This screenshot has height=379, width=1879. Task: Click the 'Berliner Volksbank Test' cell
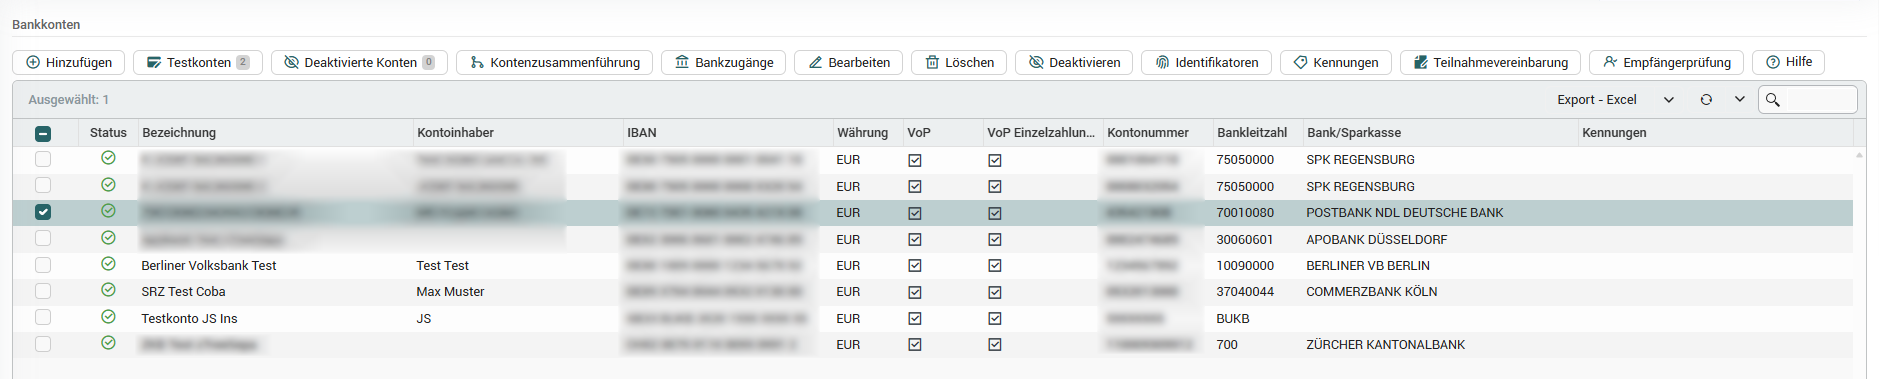(209, 266)
